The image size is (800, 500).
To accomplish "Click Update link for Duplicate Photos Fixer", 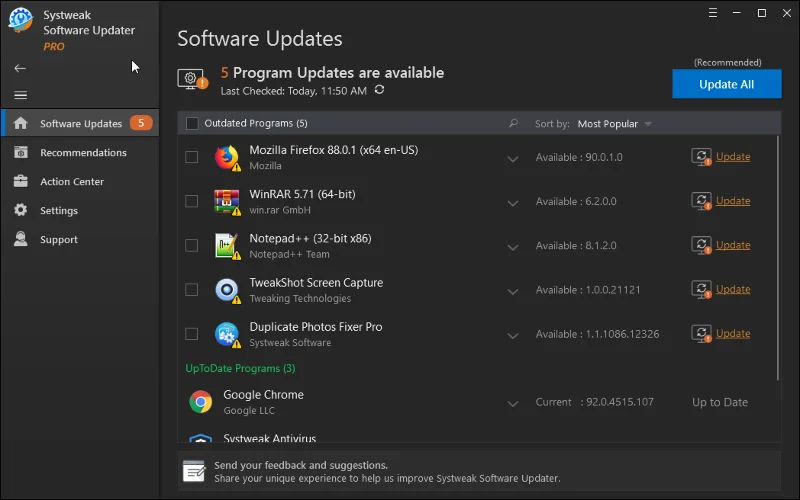I will click(733, 334).
